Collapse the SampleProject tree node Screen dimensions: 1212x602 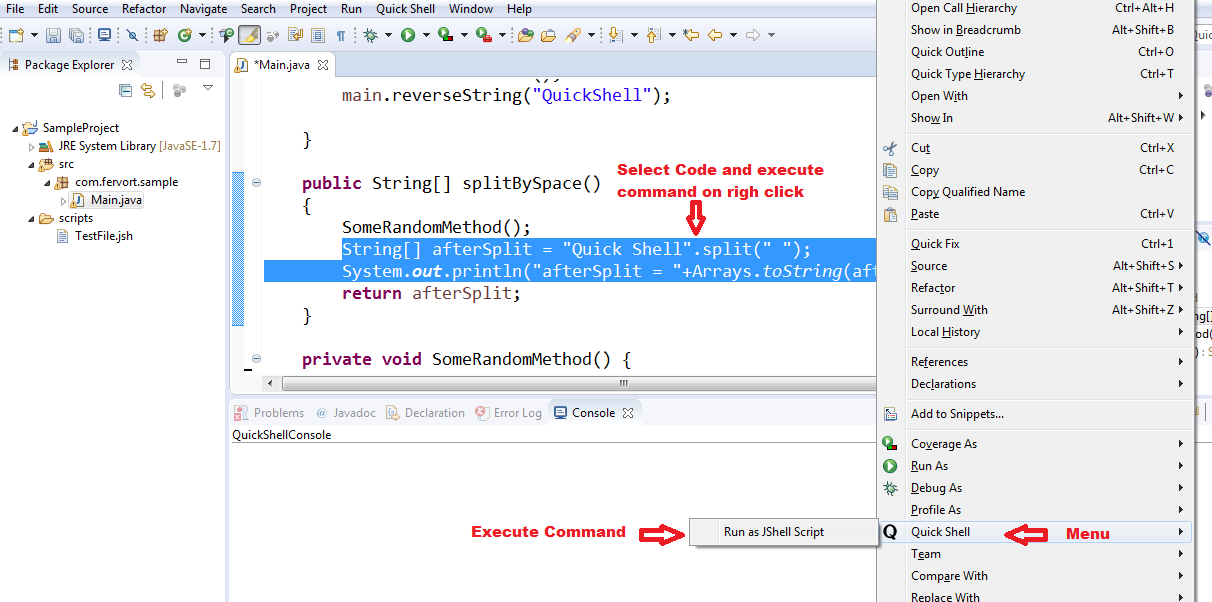[17, 128]
